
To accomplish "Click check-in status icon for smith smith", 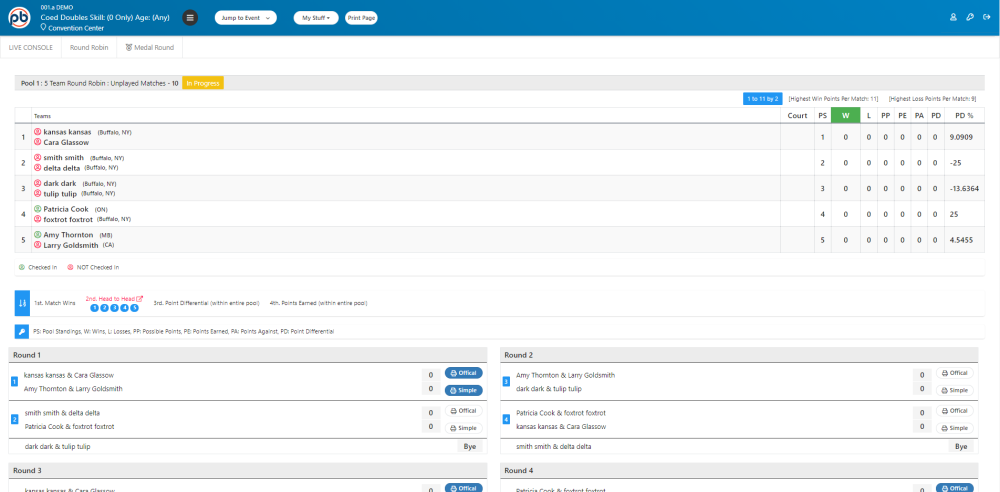I will click(38, 158).
